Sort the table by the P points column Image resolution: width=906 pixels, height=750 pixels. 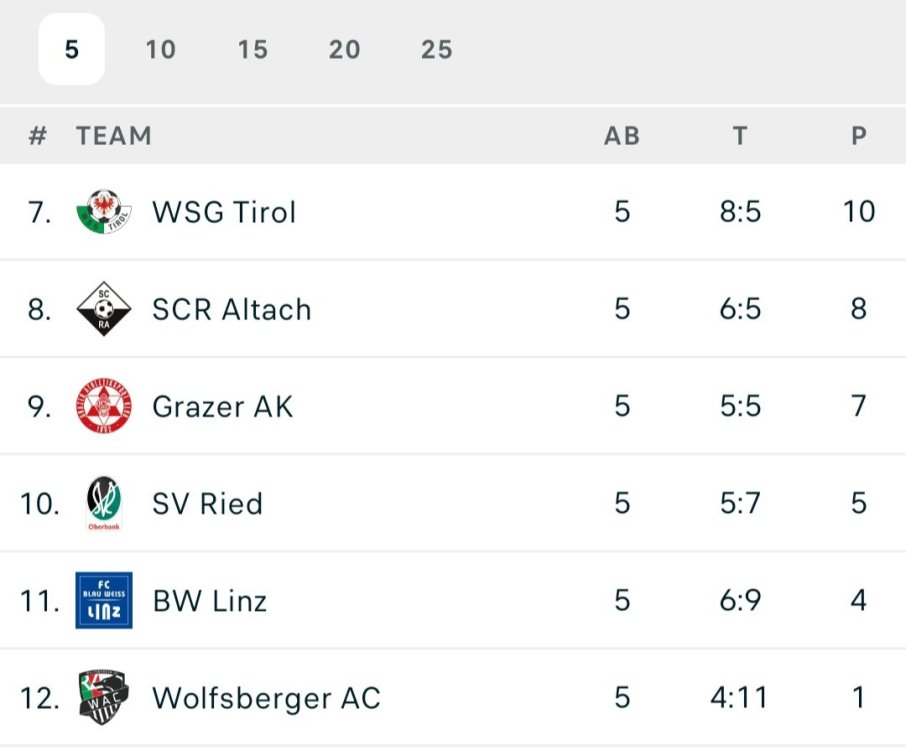[x=860, y=136]
